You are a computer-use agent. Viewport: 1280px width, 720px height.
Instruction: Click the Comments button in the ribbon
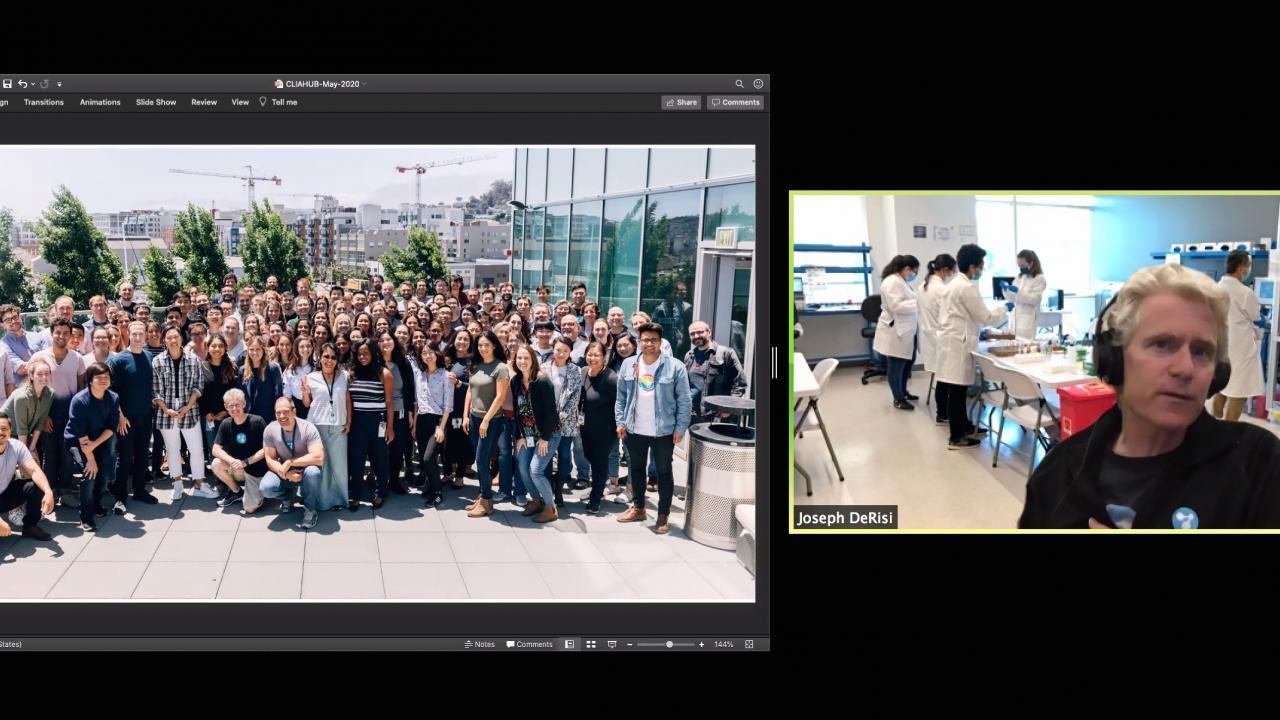735,102
